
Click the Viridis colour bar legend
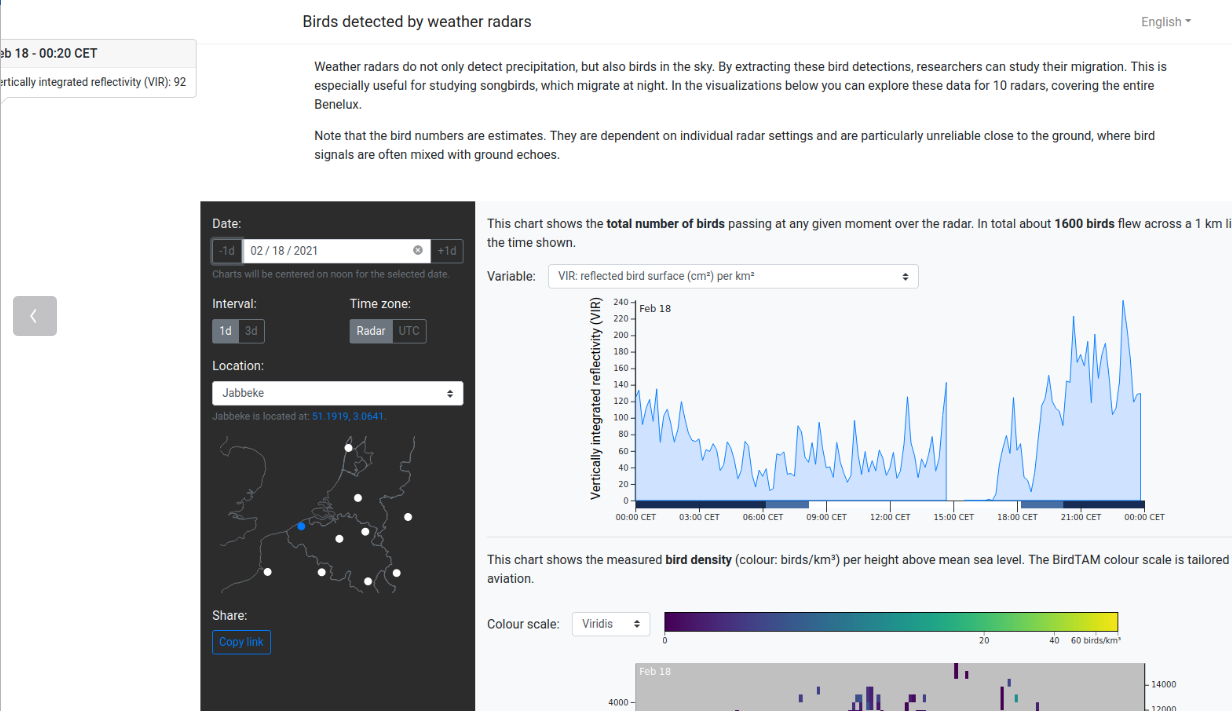click(891, 622)
